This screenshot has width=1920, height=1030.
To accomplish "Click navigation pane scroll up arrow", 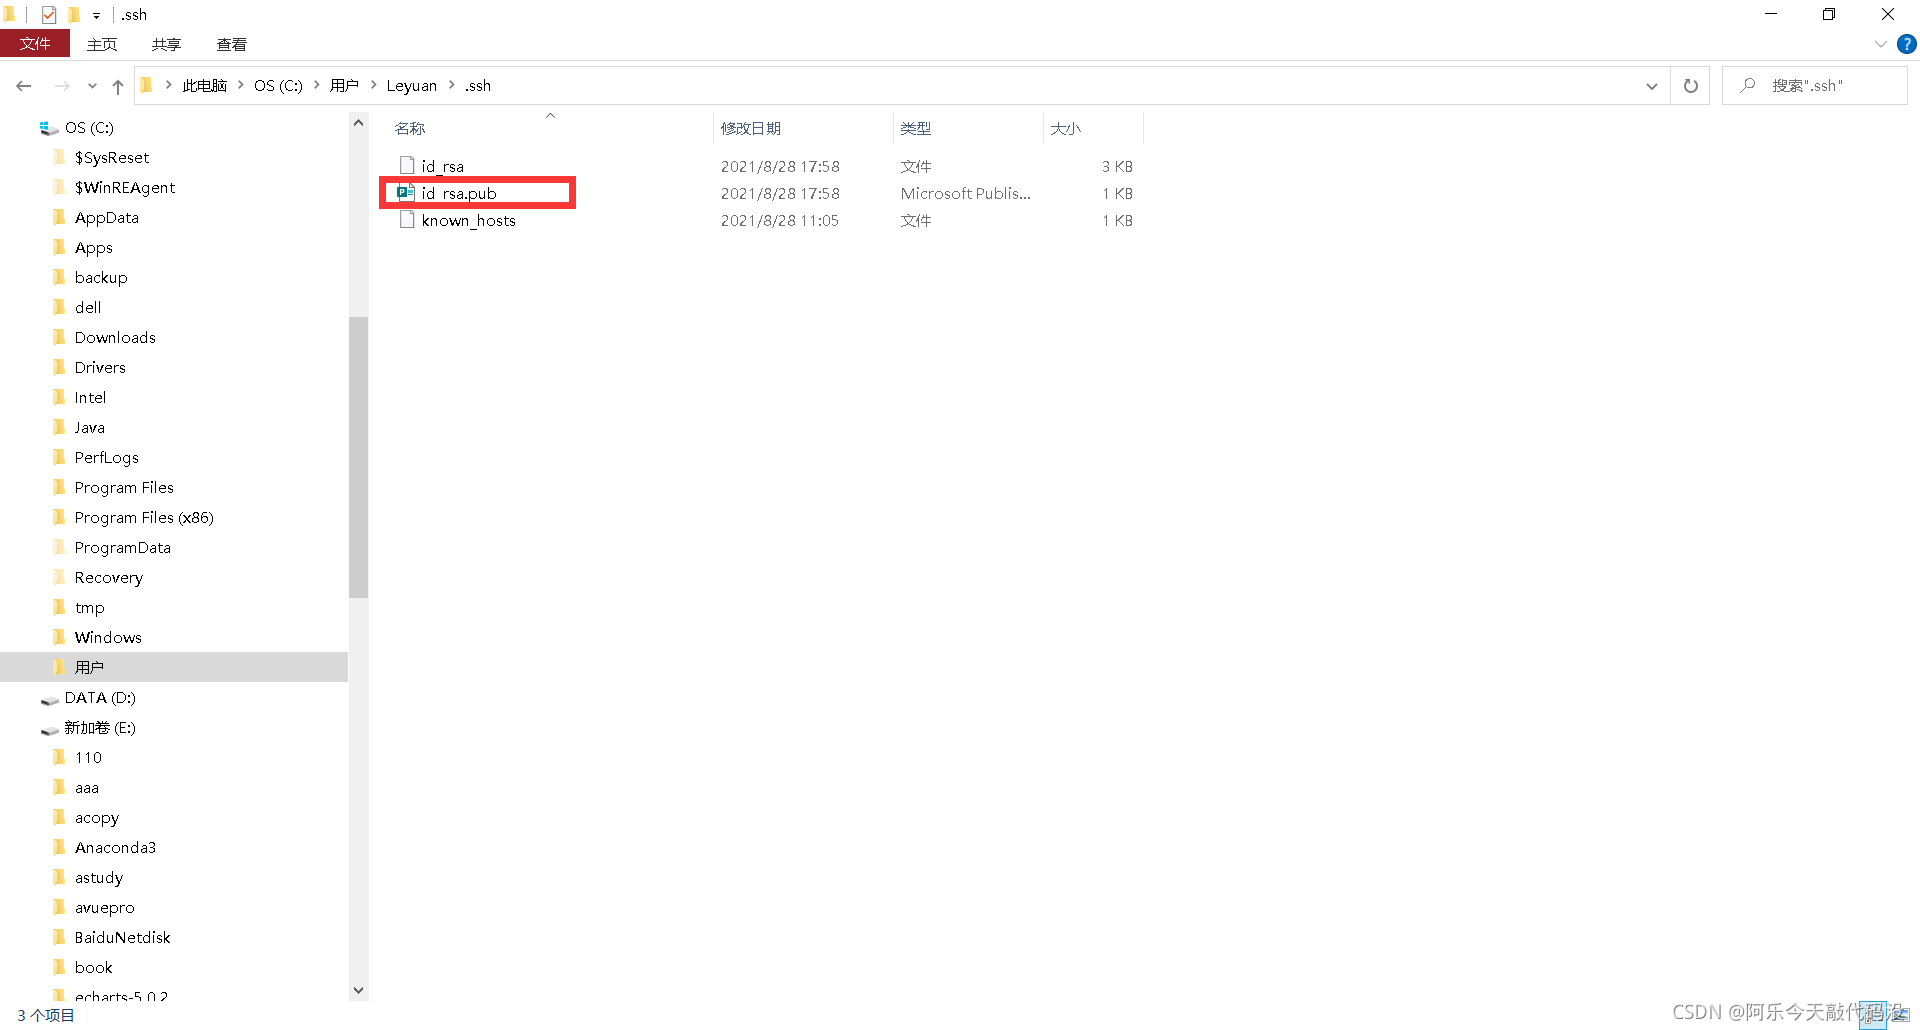I will tap(358, 123).
